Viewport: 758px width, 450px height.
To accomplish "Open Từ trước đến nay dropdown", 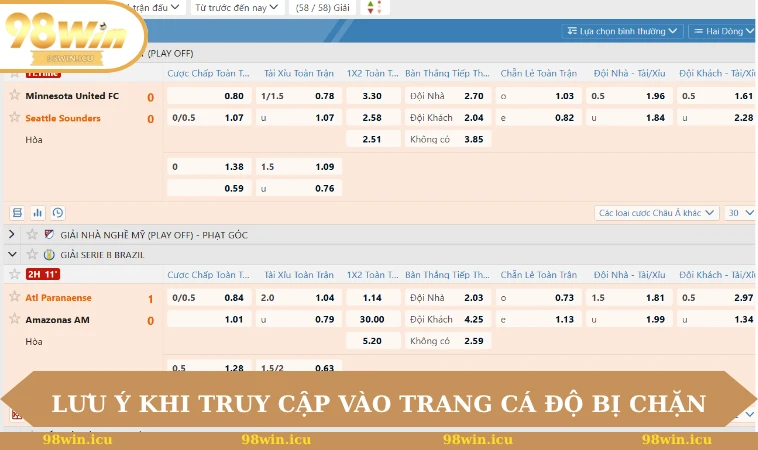I will pyautogui.click(x=236, y=7).
